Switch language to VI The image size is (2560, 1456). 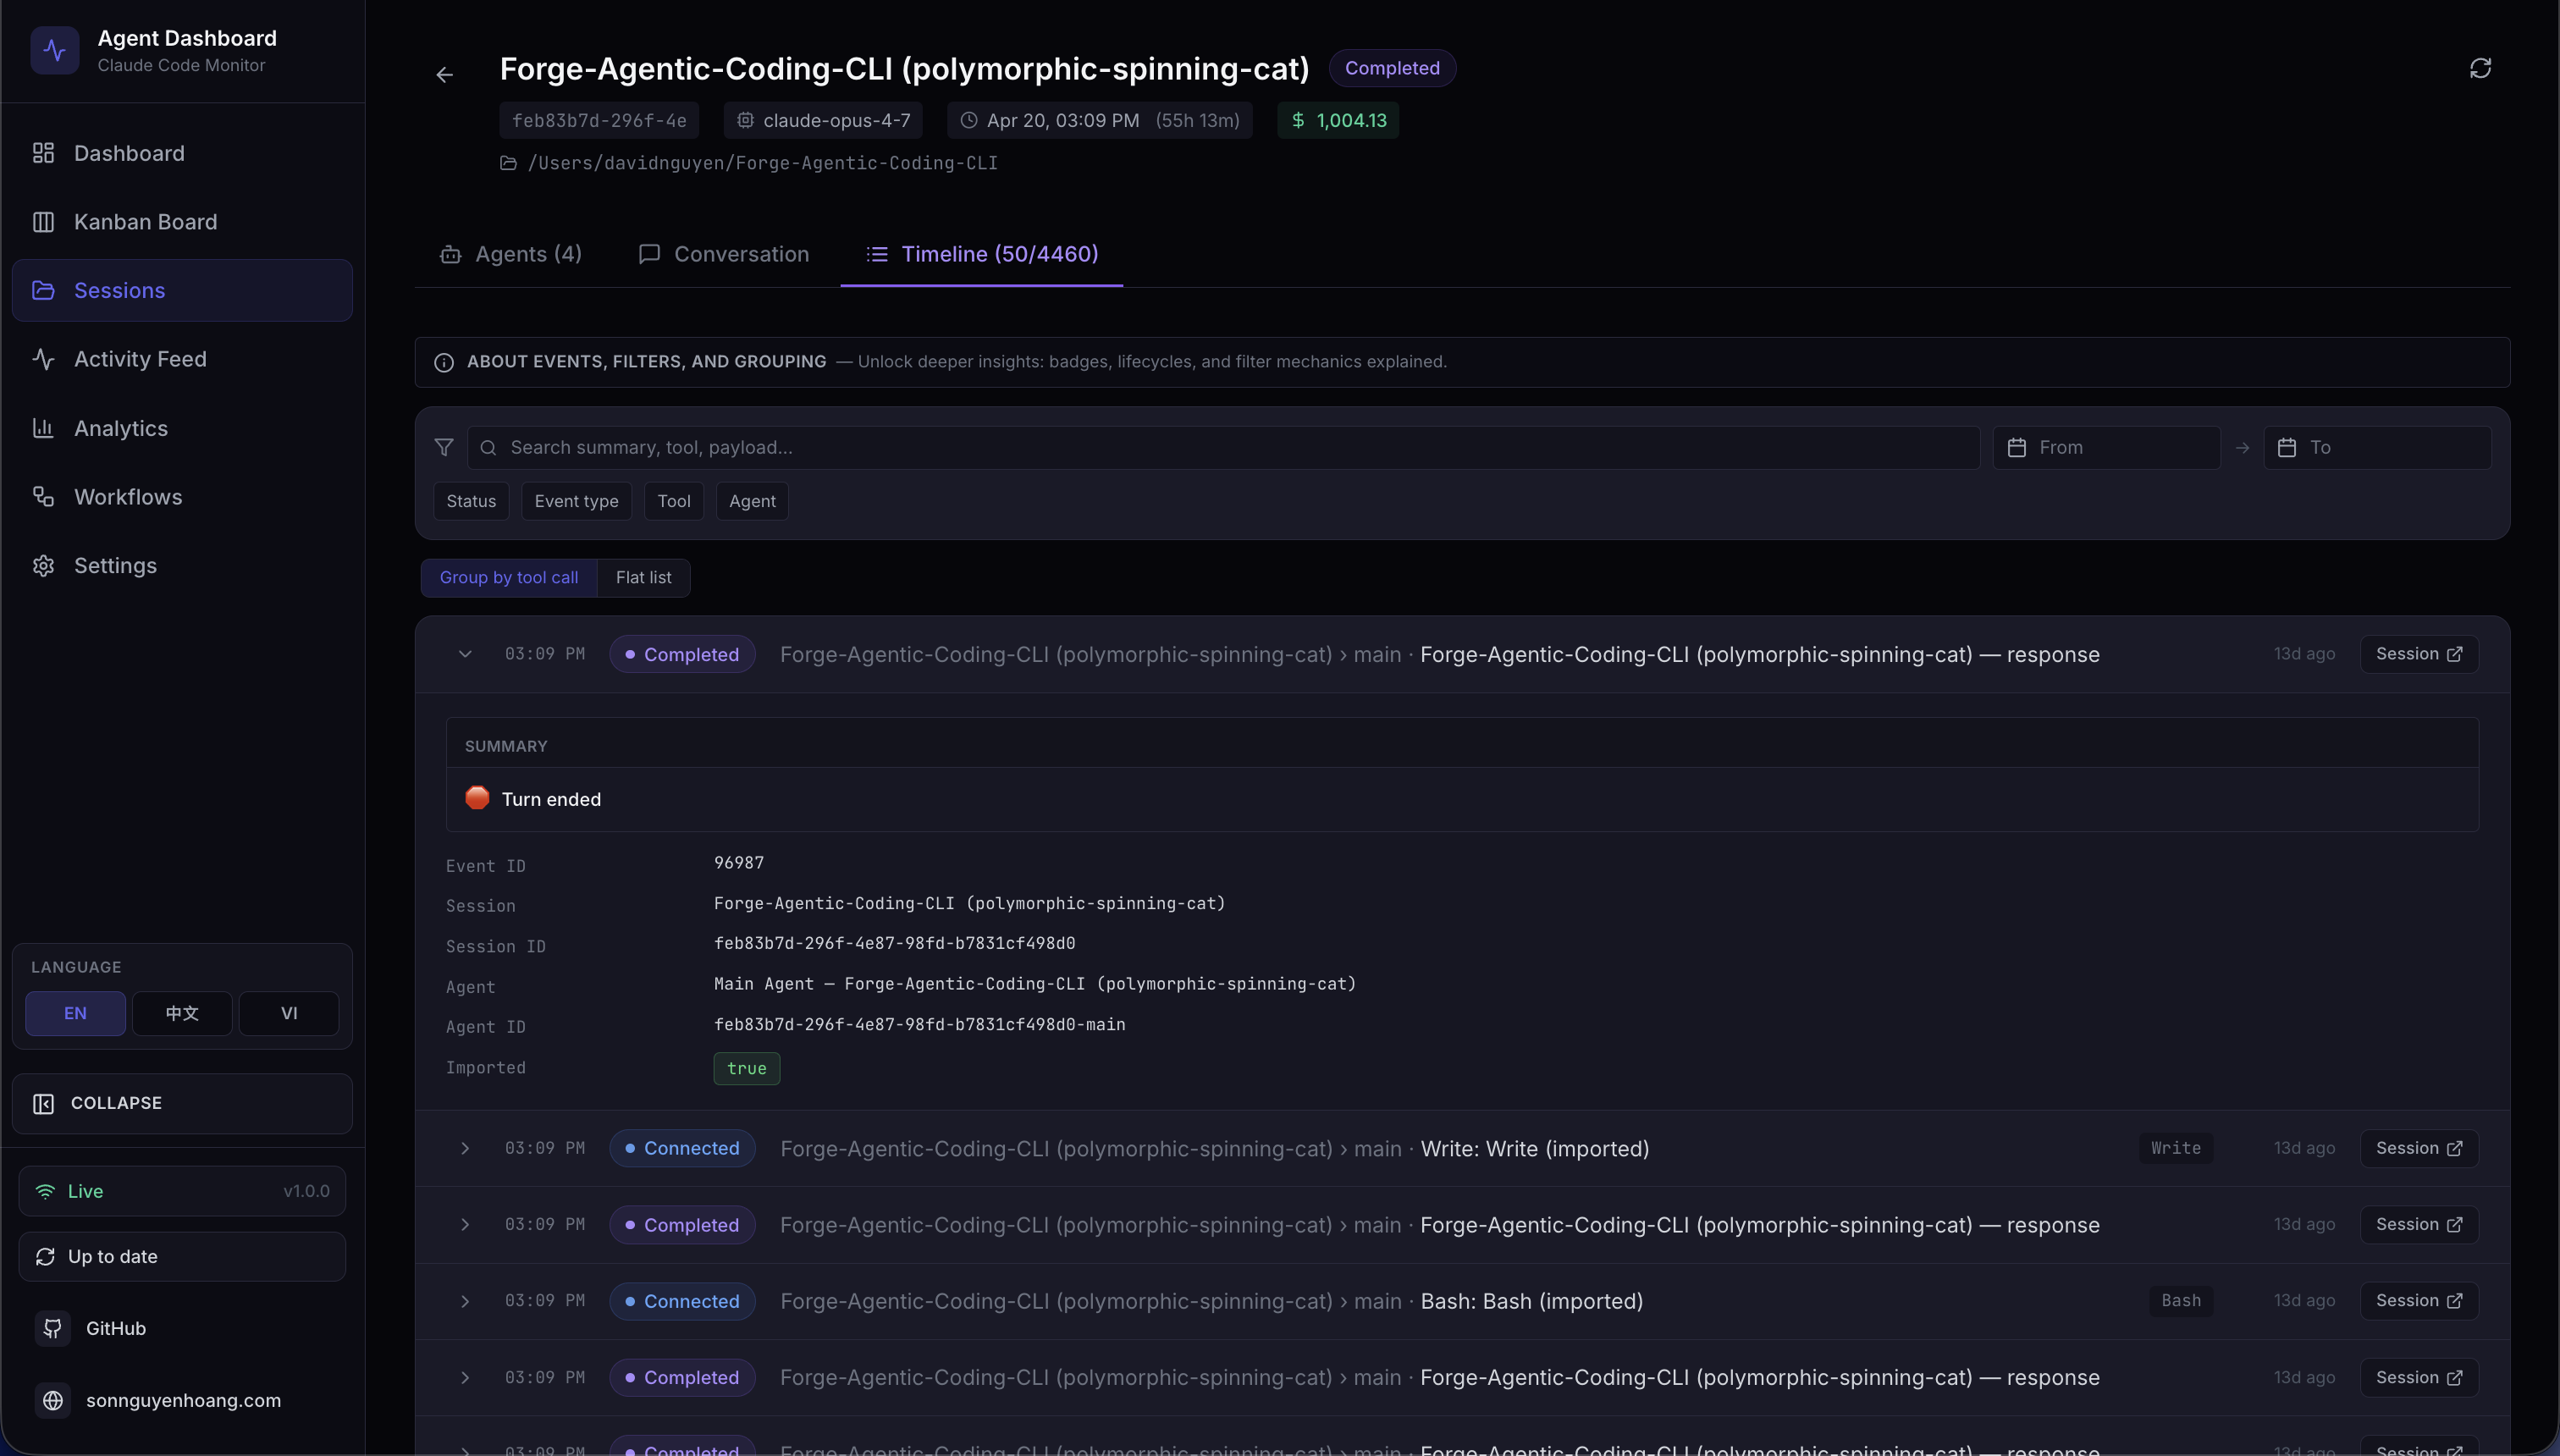coord(289,1013)
